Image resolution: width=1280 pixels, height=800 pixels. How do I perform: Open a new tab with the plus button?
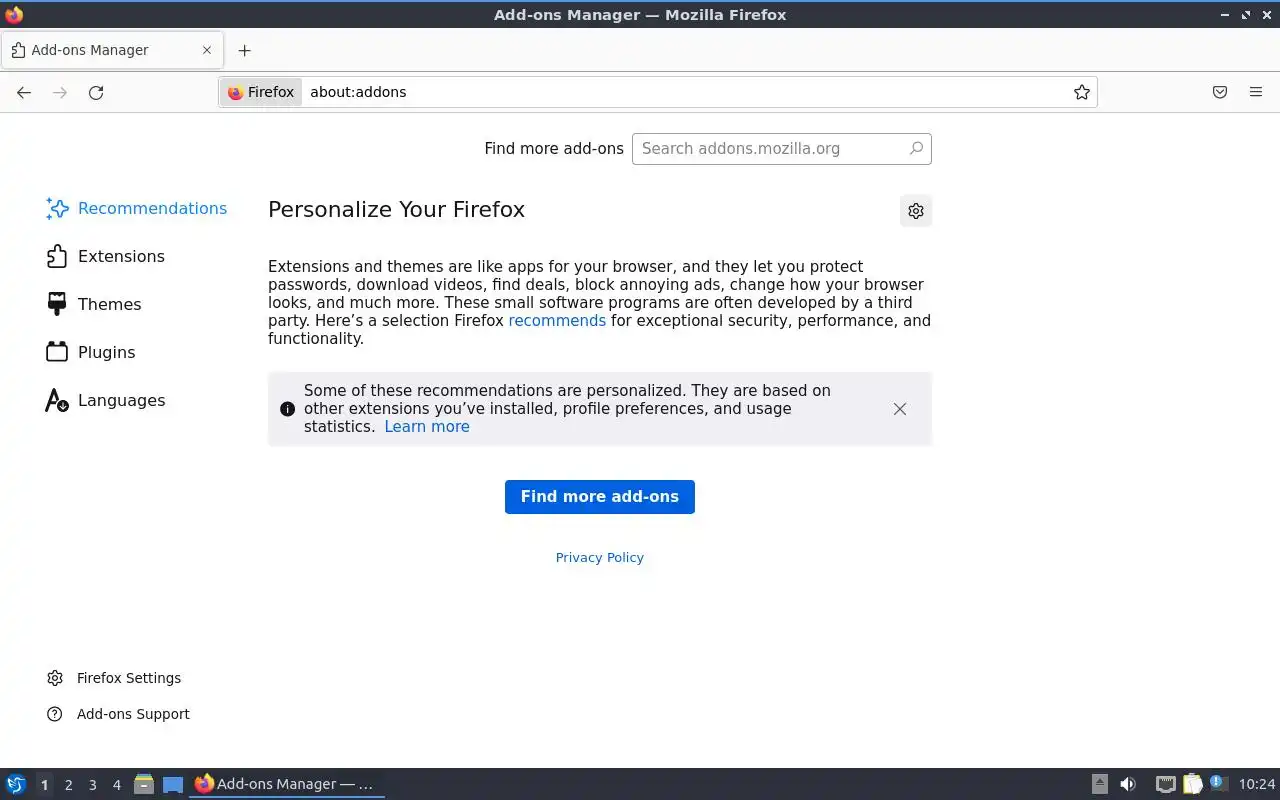click(x=244, y=50)
